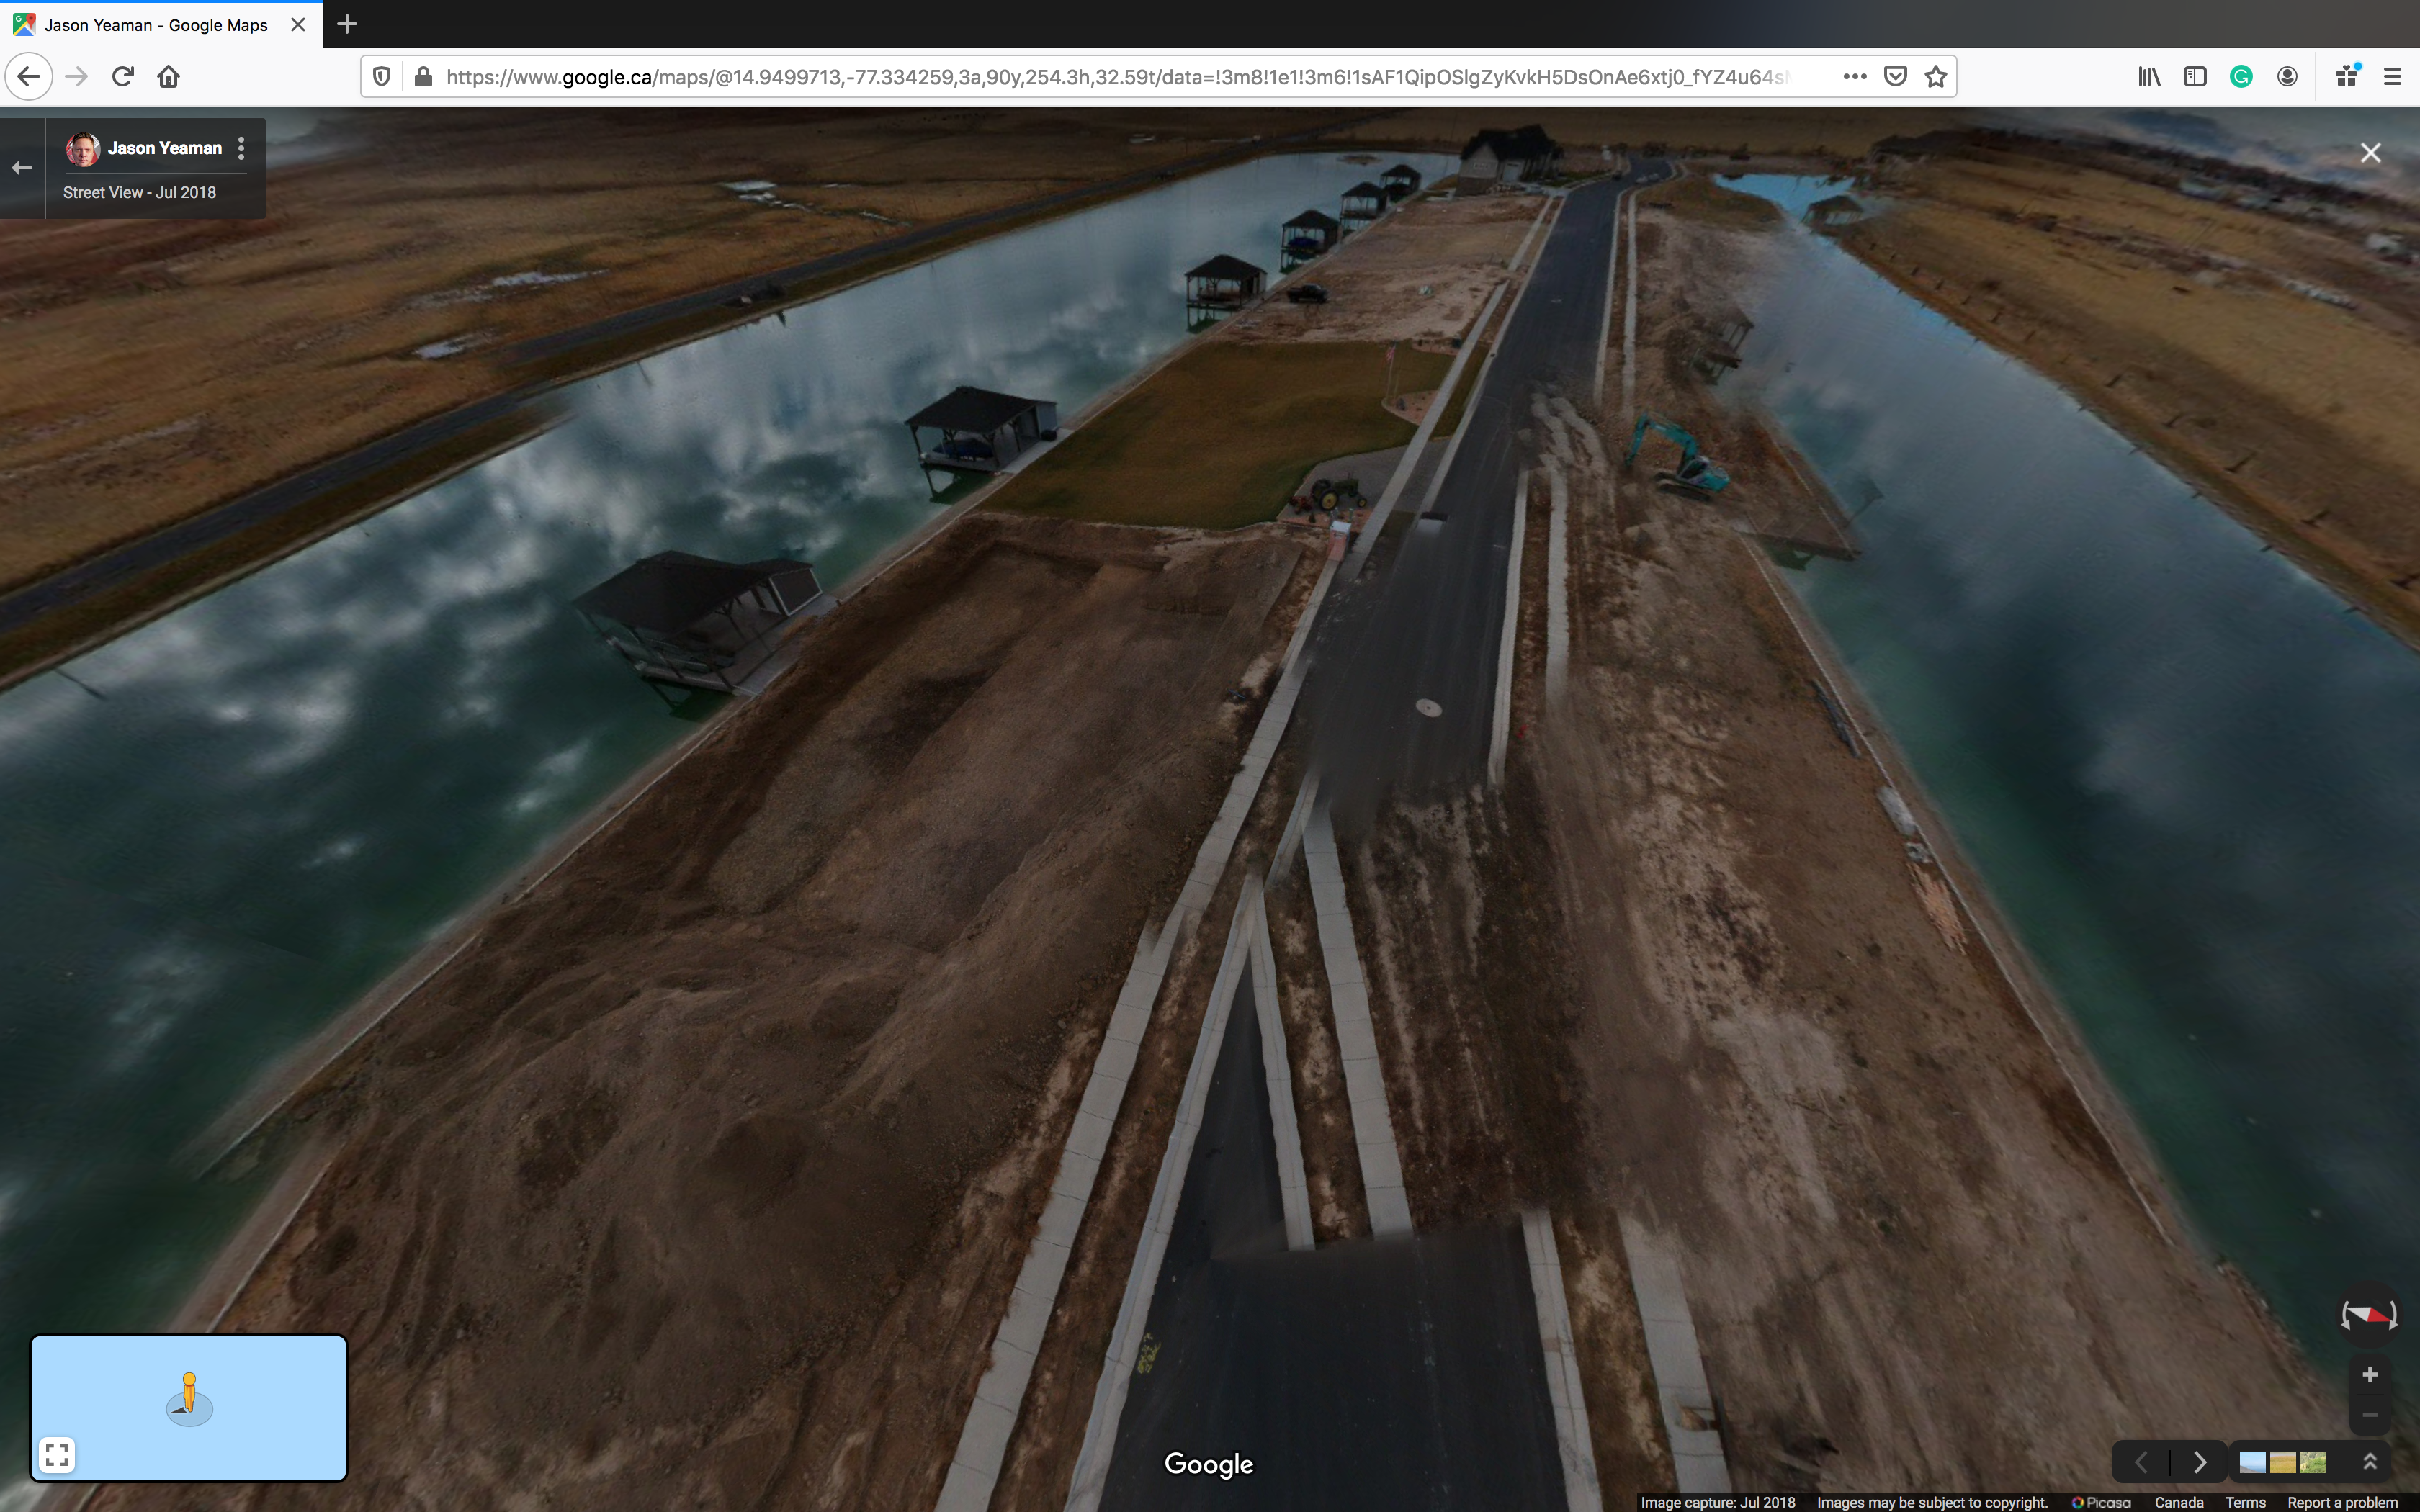Image resolution: width=2420 pixels, height=1512 pixels.
Task: Toggle tracking protection shield icon
Action: click(381, 77)
